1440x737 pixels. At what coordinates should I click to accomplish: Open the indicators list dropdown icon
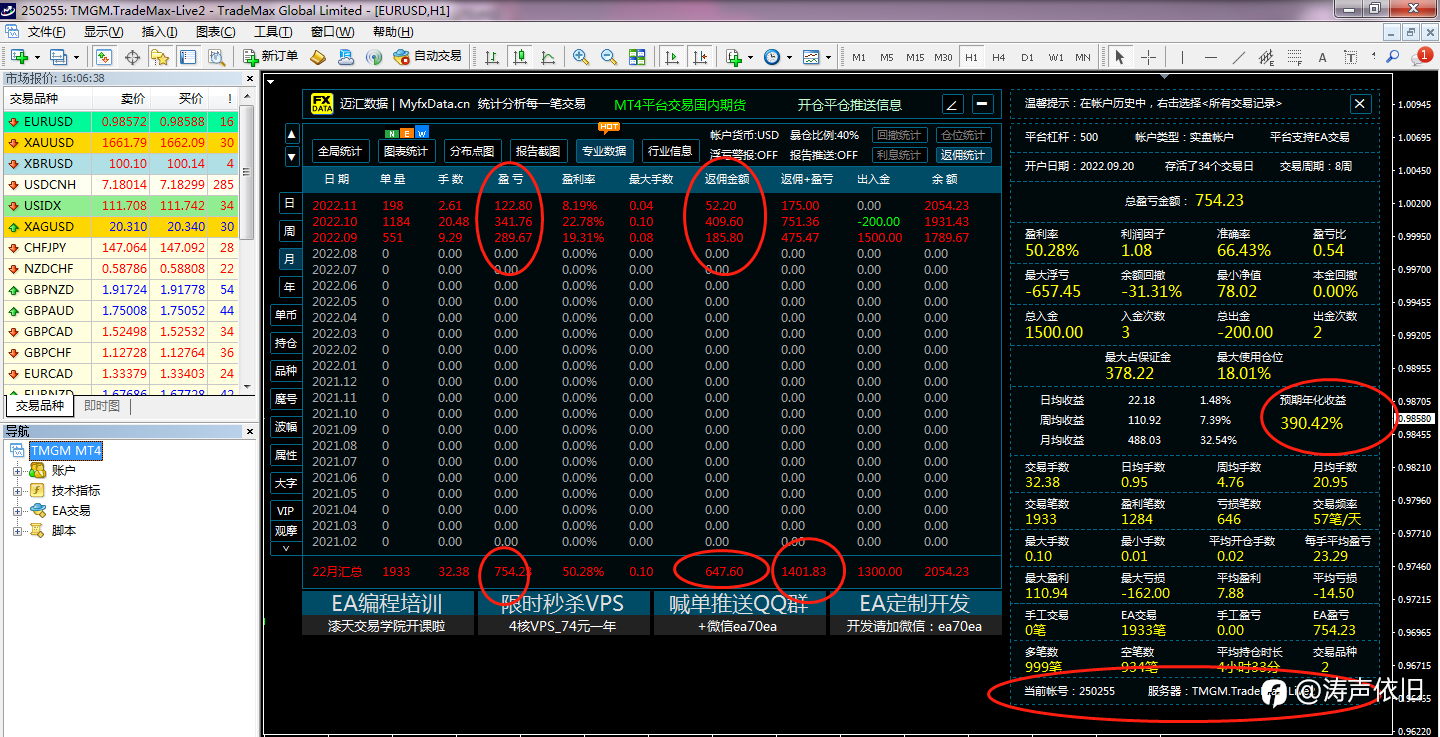(738, 57)
